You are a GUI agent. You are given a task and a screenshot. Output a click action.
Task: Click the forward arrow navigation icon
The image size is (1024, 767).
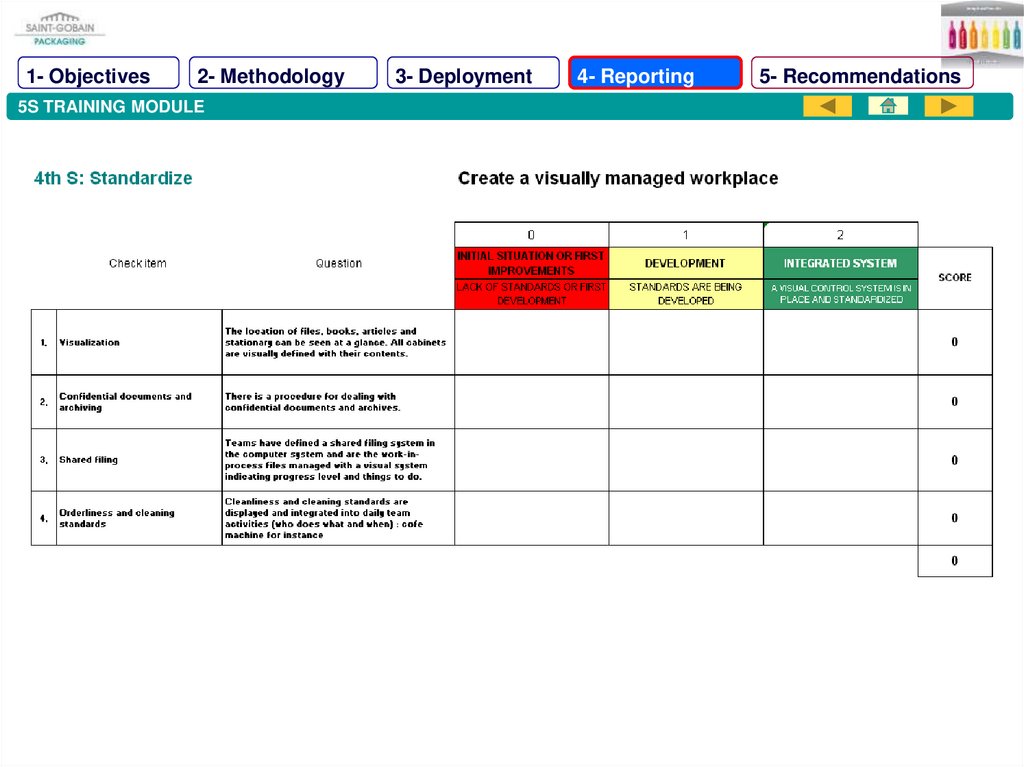[948, 106]
